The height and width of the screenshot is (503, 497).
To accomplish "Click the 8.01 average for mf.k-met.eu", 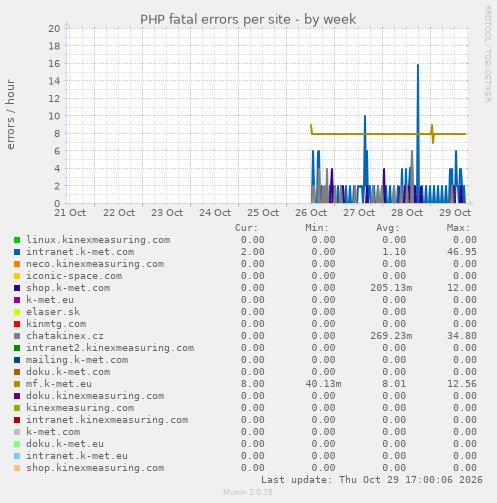I will tap(394, 384).
